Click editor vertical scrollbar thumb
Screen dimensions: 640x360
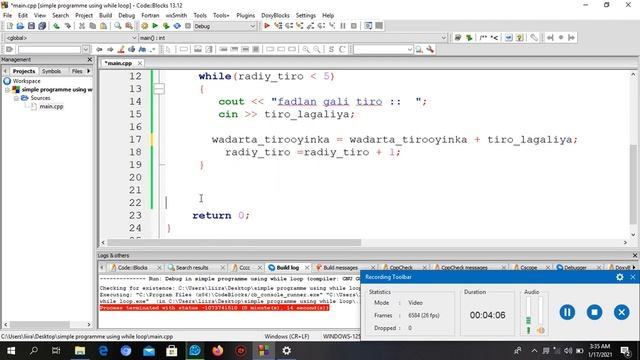point(633,184)
